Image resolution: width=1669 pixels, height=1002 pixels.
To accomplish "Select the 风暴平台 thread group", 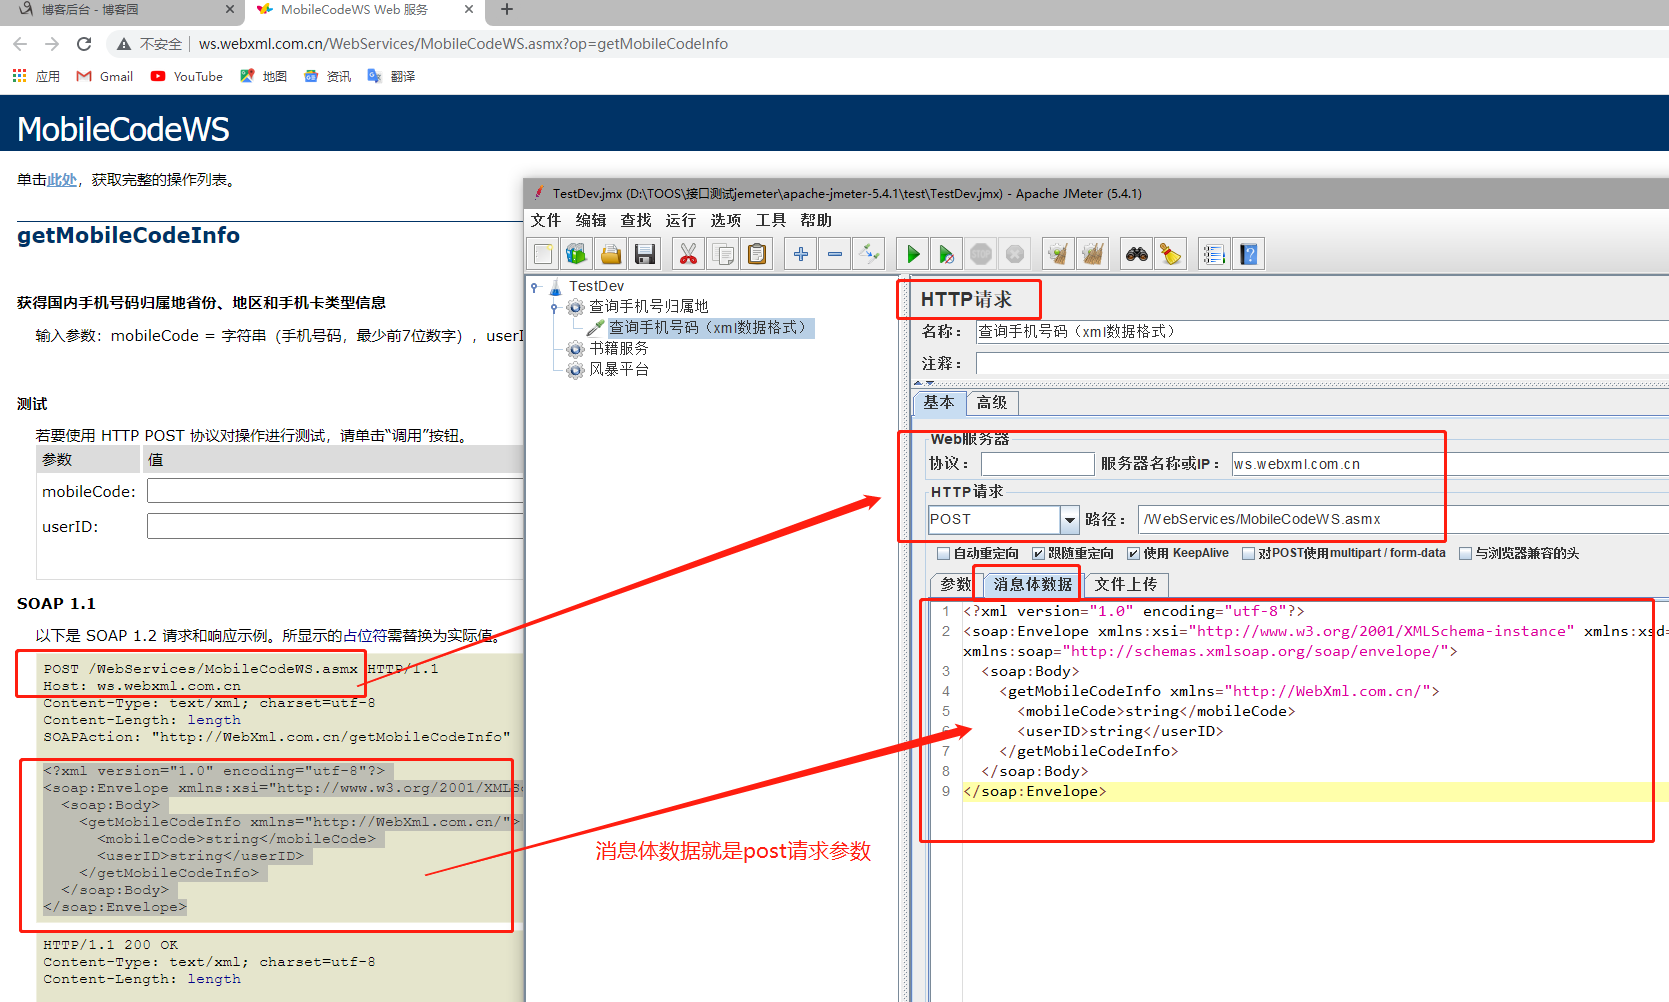I will 618,369.
